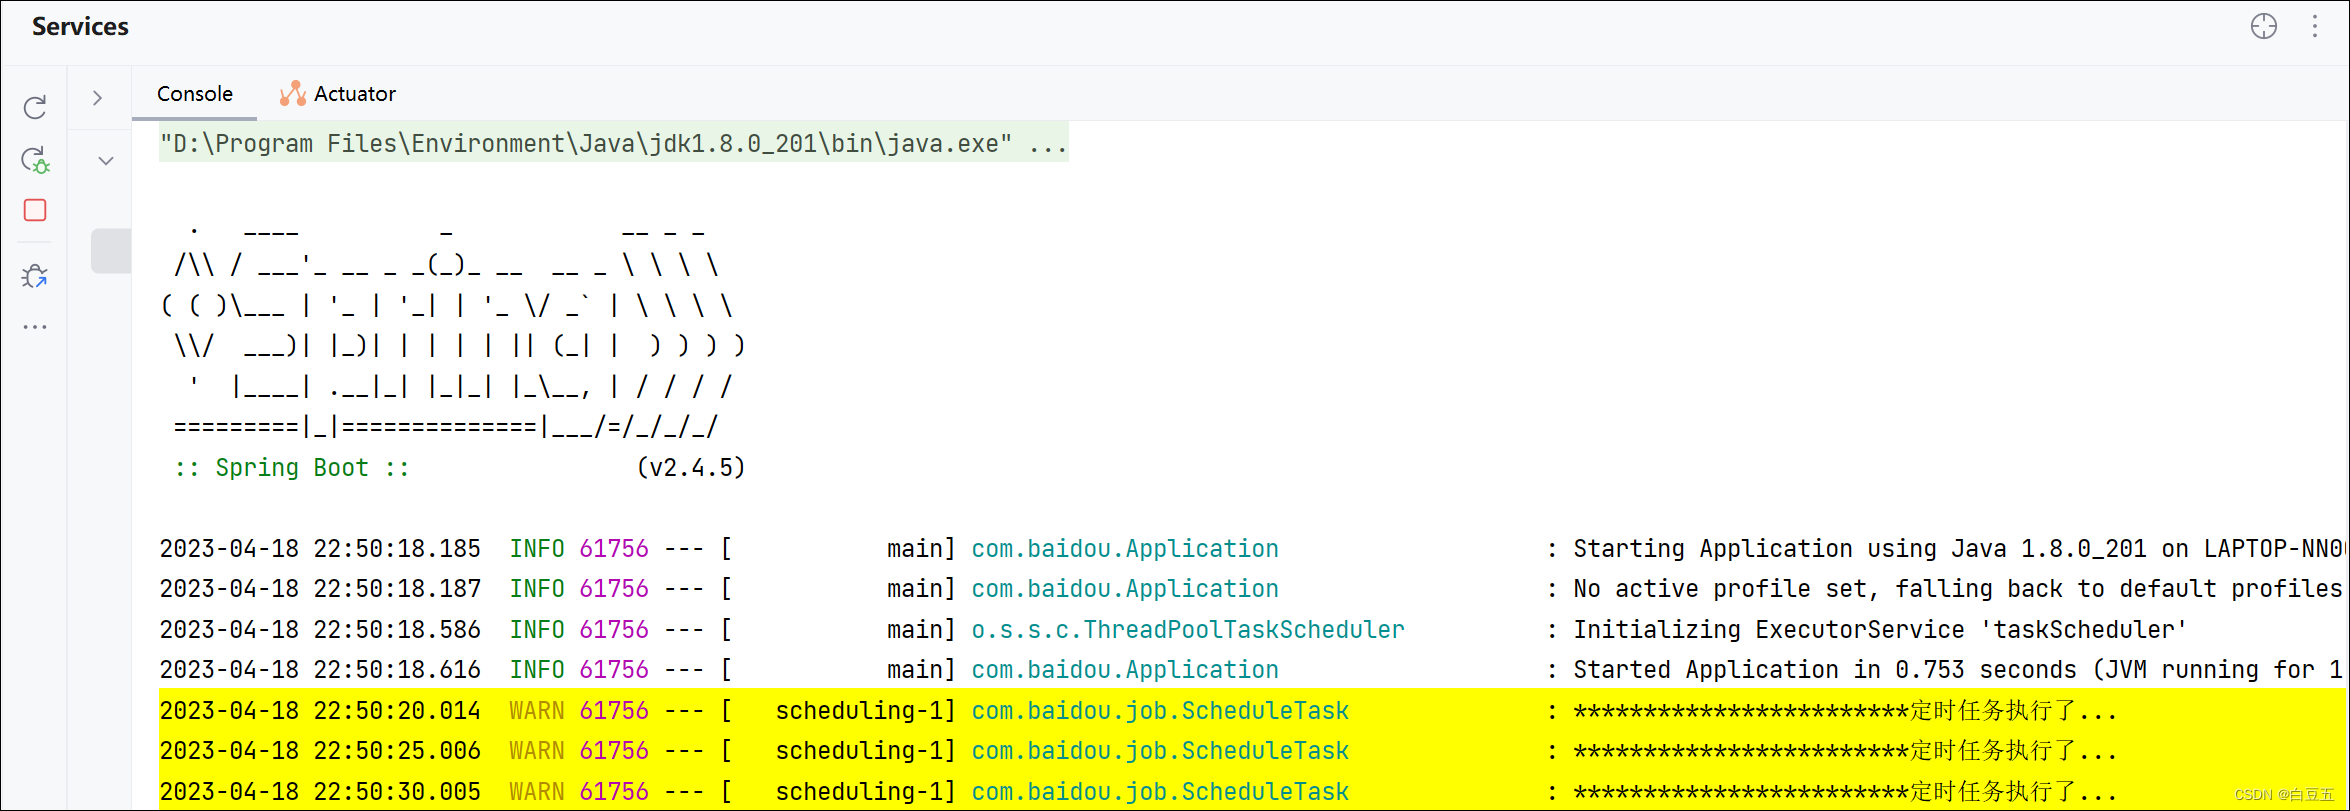Click the crosshair icon in Services header

pyautogui.click(x=2264, y=26)
